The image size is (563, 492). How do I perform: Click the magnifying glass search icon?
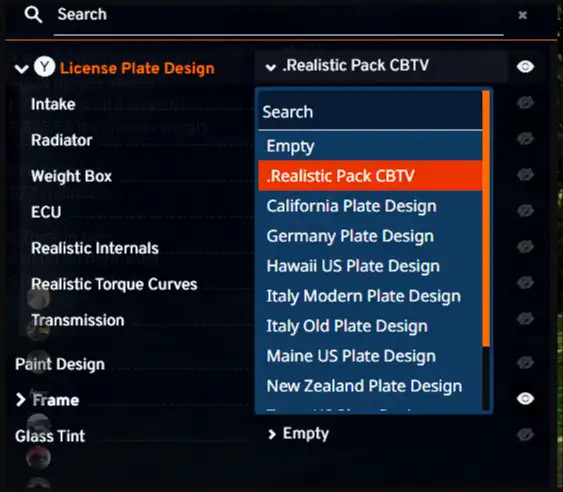pyautogui.click(x=33, y=15)
